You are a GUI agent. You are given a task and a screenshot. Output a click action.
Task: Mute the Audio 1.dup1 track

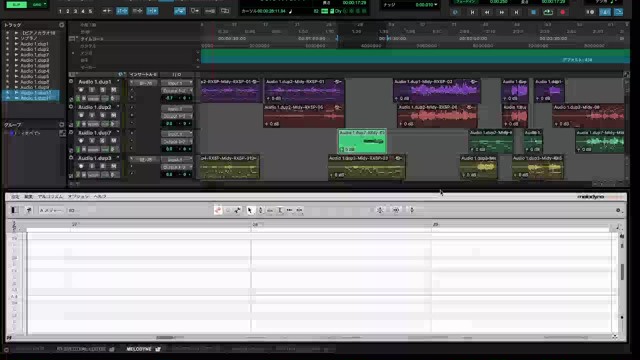(x=113, y=89)
